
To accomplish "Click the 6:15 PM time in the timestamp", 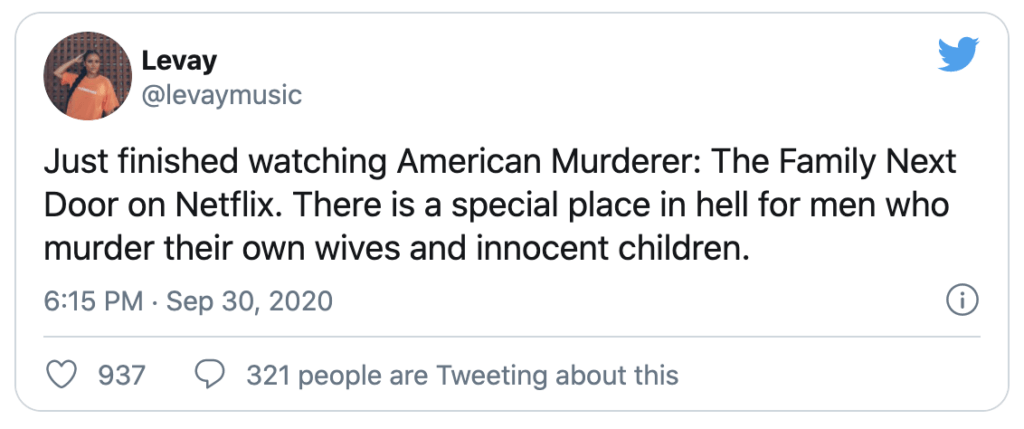I will pyautogui.click(x=93, y=301).
